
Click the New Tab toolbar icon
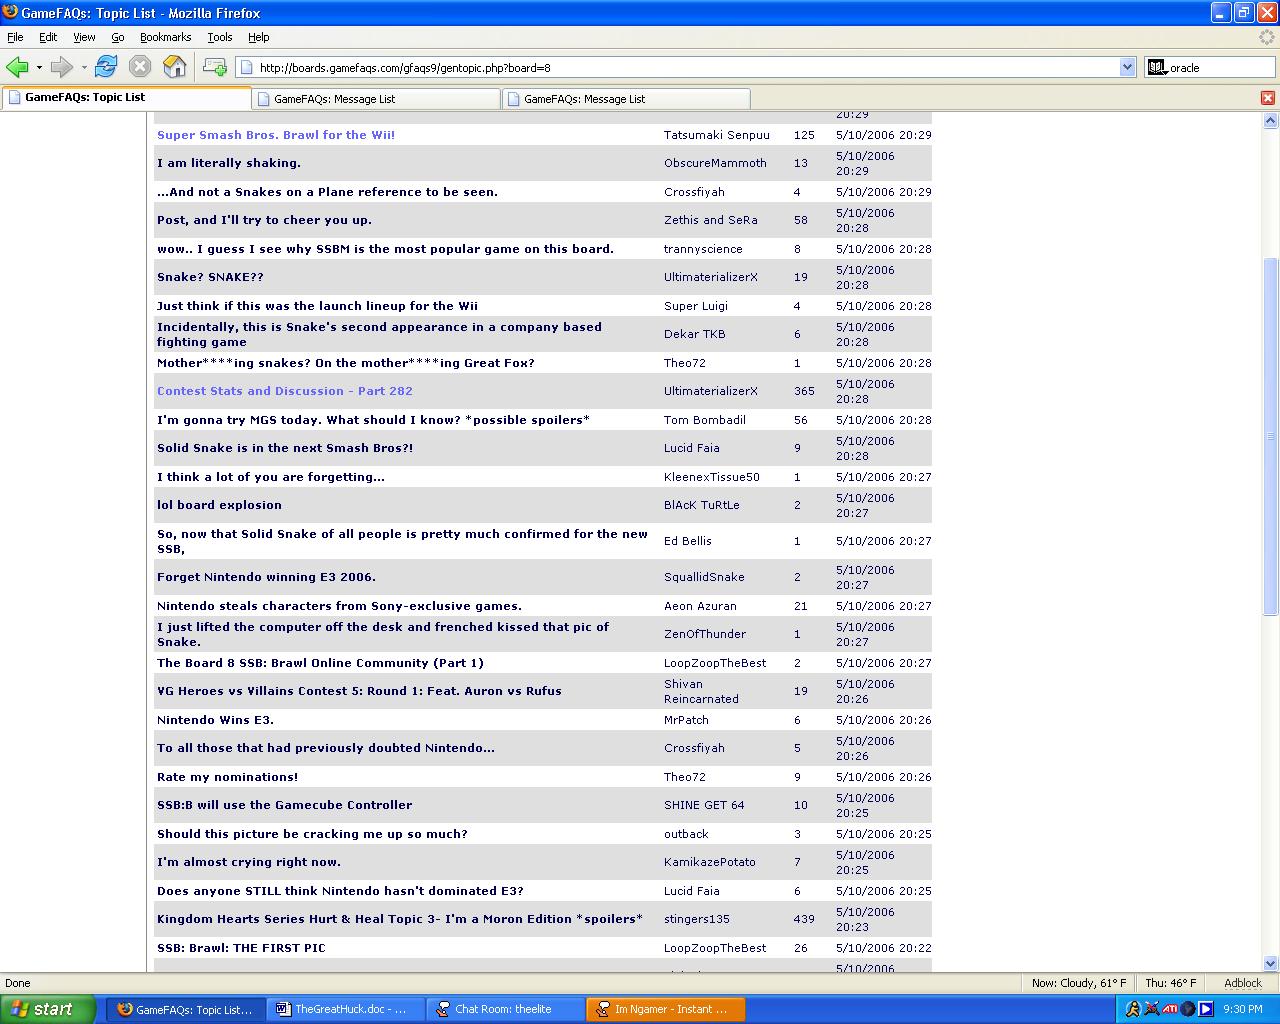coord(214,67)
